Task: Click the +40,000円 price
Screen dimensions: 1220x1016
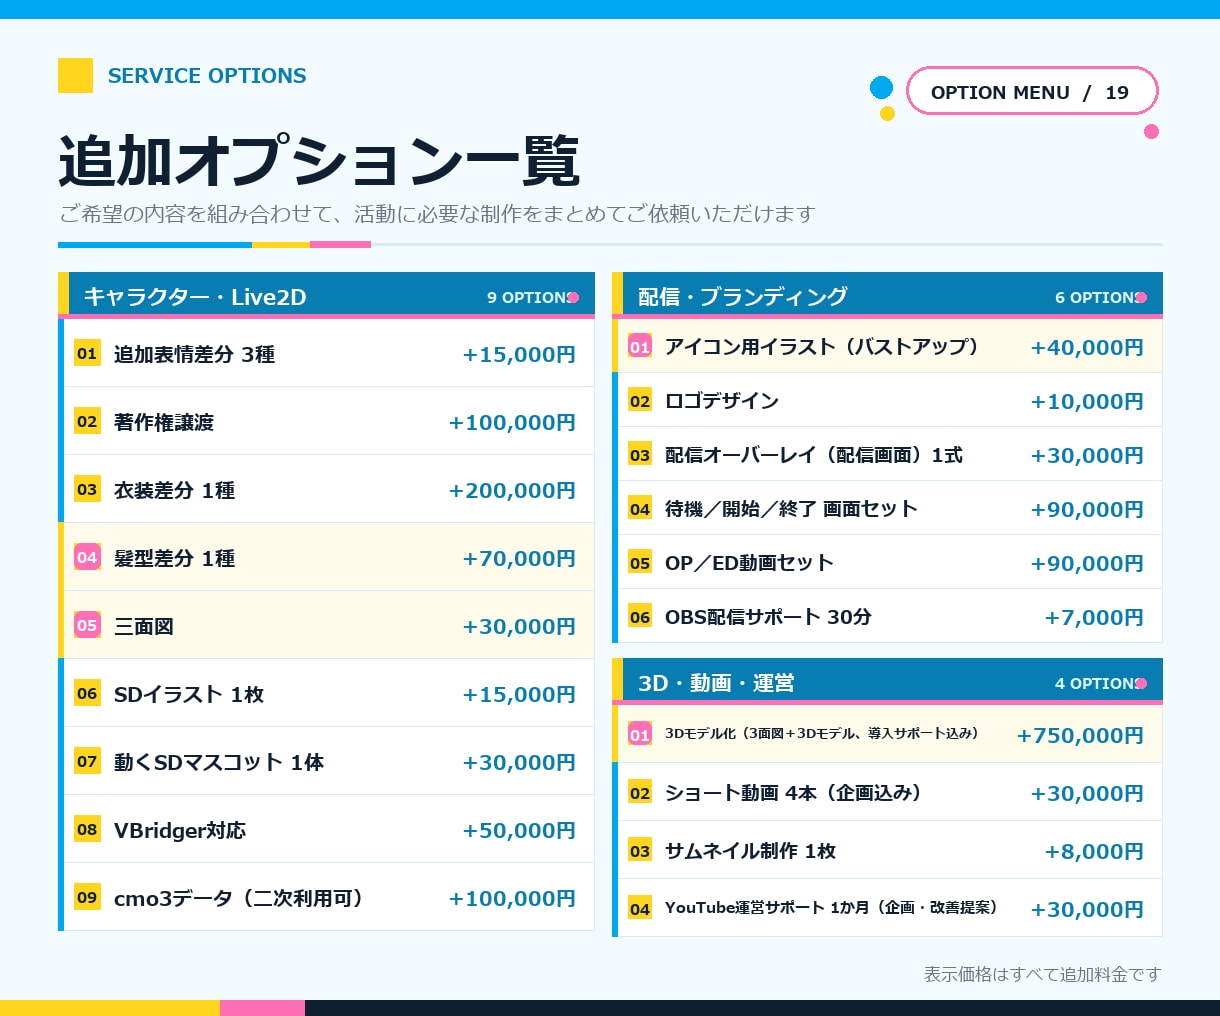Action: 1087,347
